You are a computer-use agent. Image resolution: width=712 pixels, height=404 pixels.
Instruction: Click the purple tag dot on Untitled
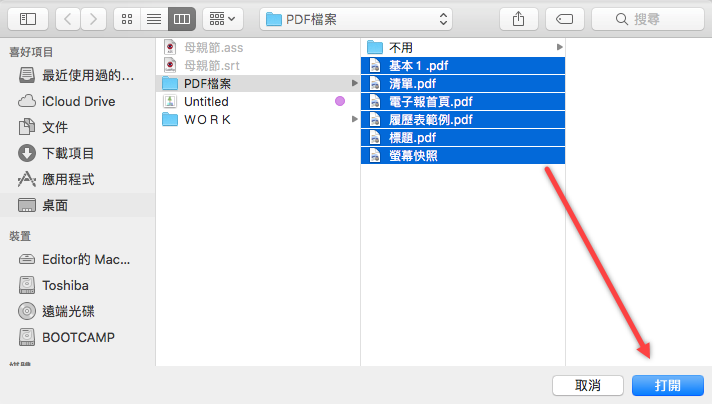click(340, 101)
